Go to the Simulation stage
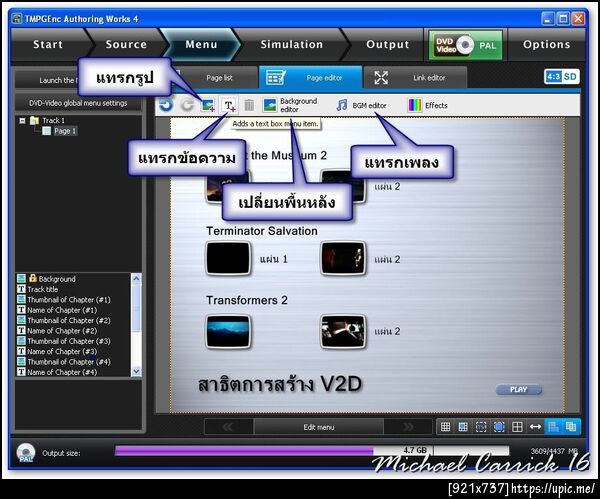Viewport: 600px width, 499px height. 292,44
